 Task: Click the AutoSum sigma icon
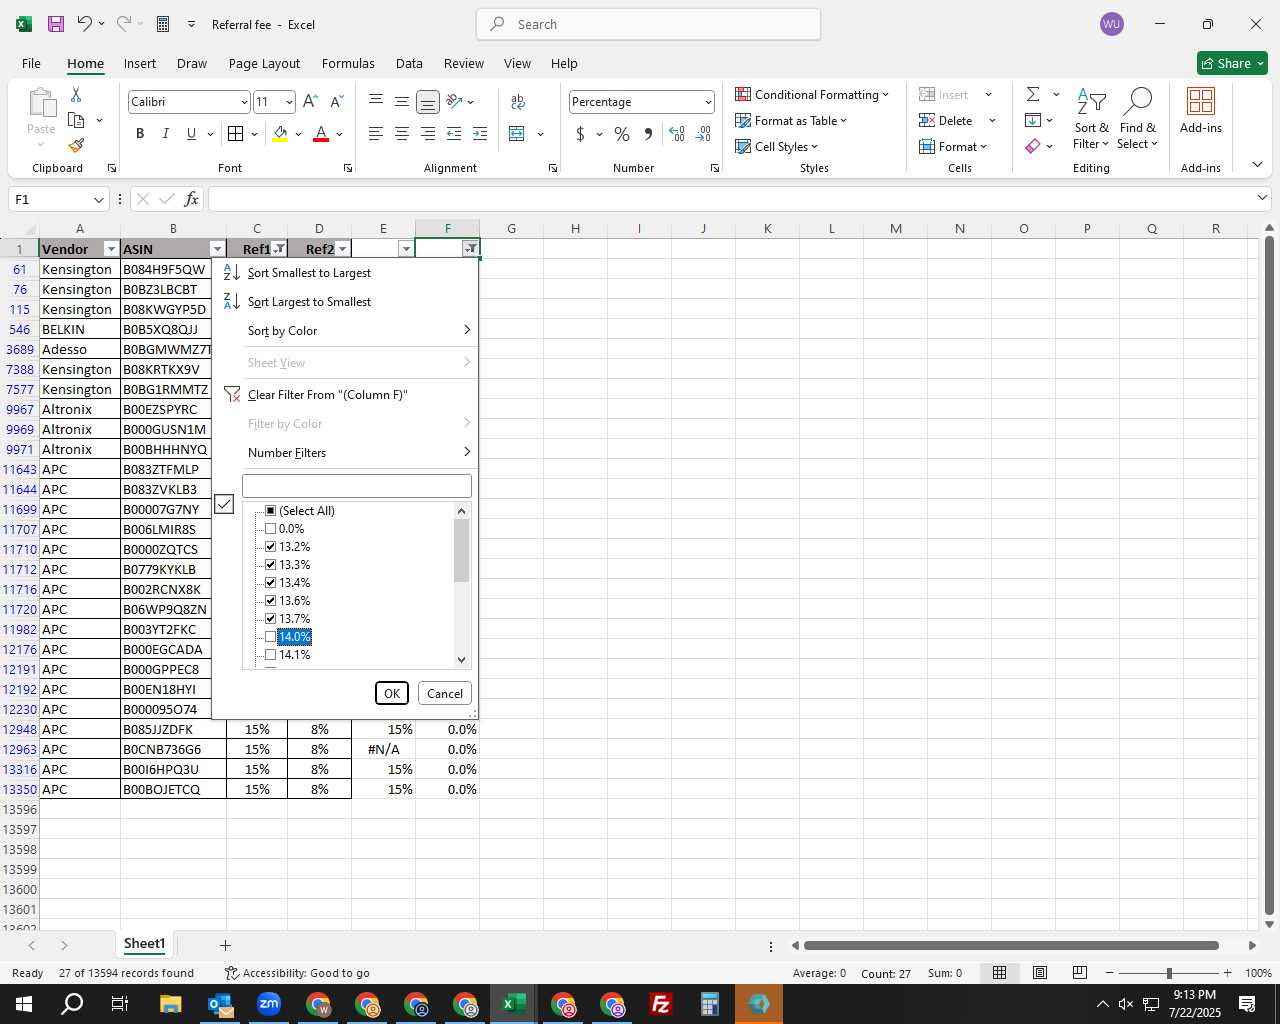click(x=1033, y=94)
